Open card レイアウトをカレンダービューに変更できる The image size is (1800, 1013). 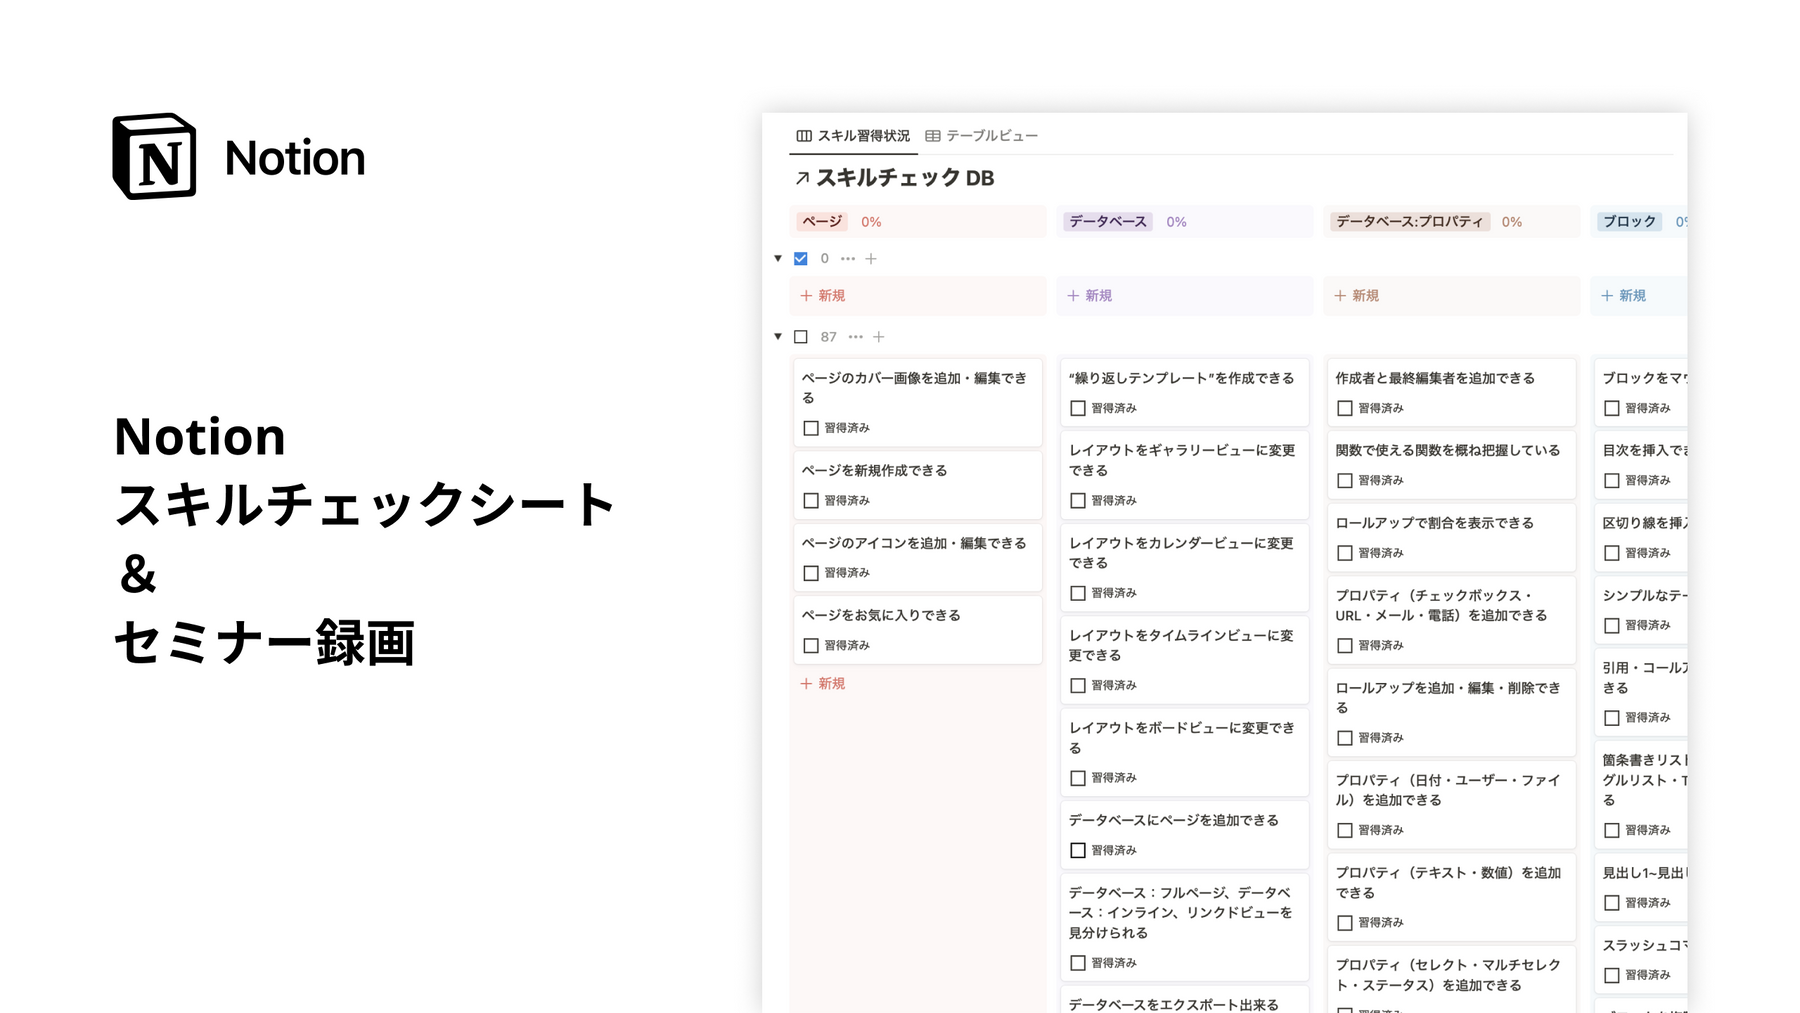coord(1184,567)
